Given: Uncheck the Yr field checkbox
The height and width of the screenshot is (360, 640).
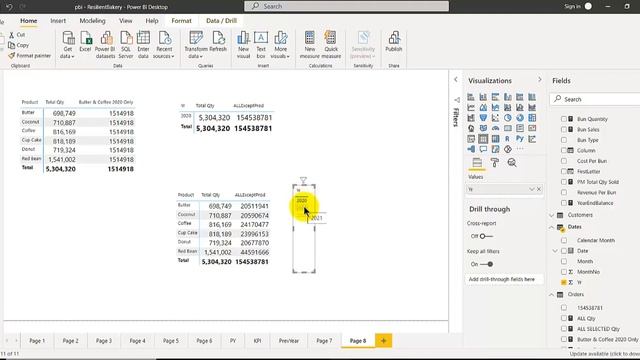Looking at the screenshot, I should pos(564,282).
